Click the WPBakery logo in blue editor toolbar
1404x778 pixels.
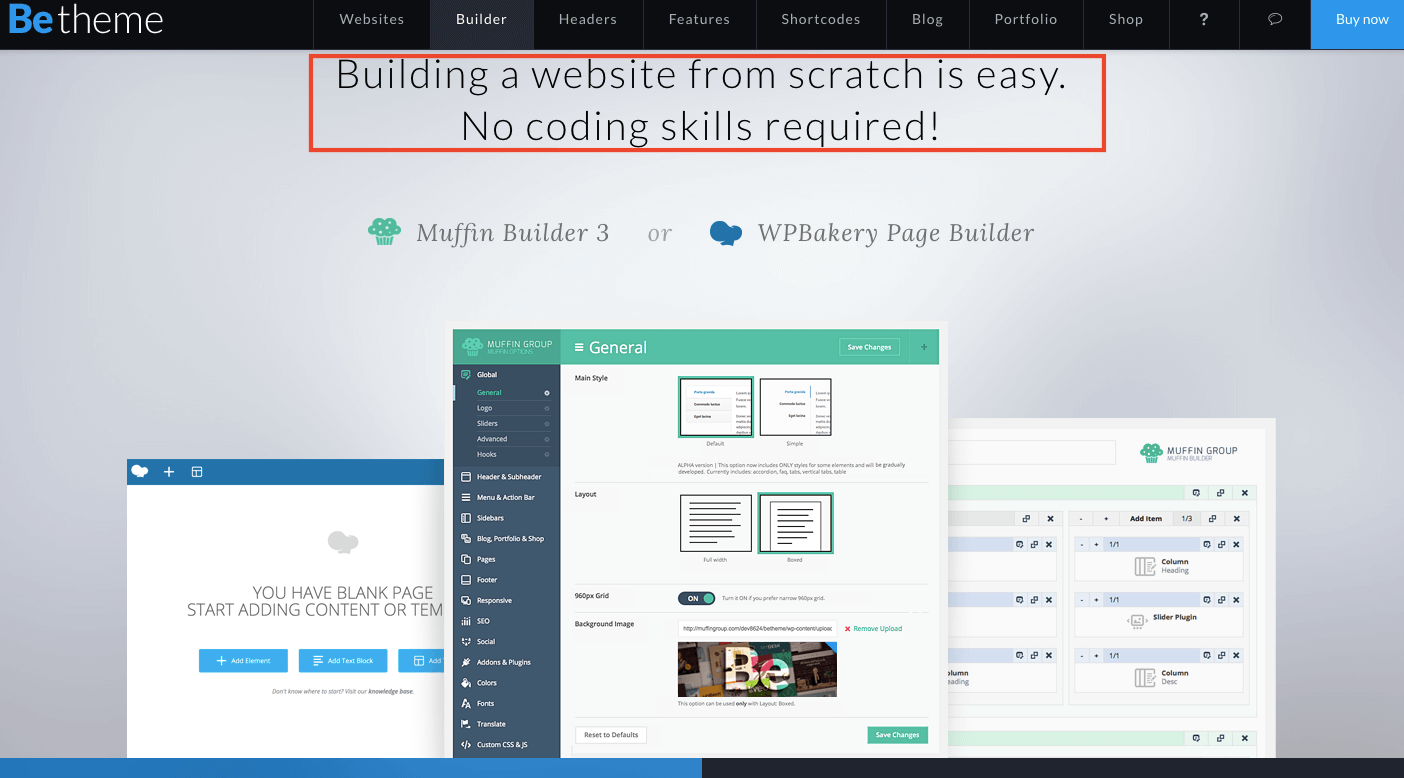140,471
